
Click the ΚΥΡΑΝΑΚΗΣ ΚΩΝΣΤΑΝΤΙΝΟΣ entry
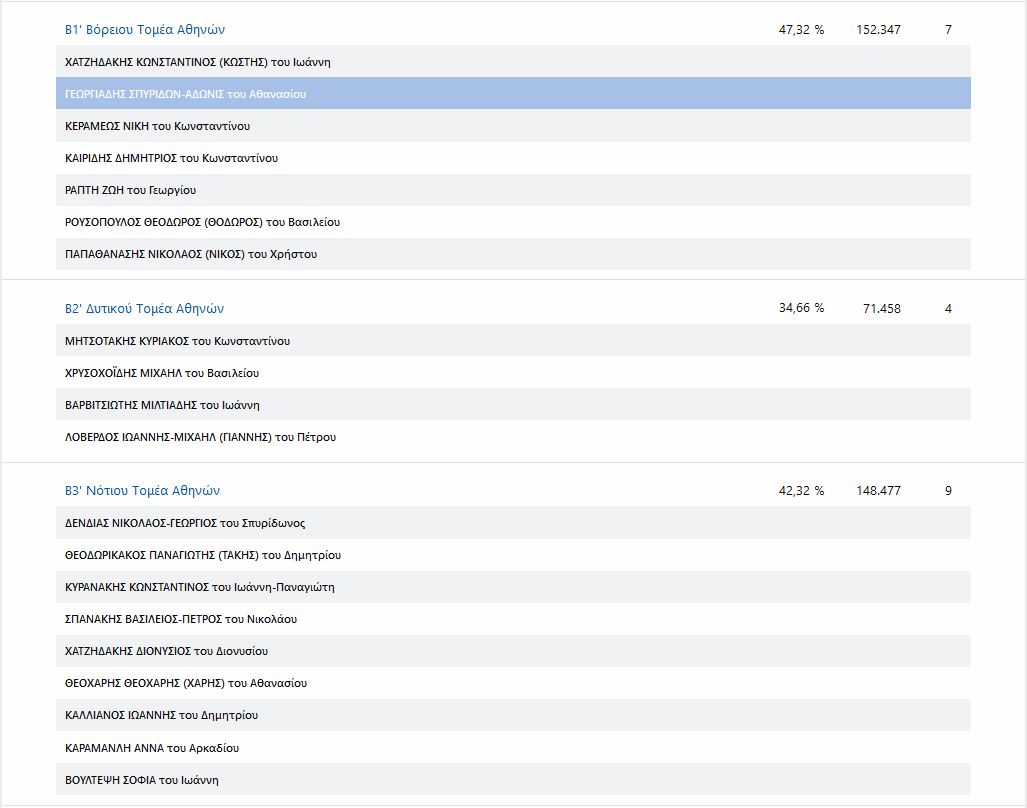(199, 587)
